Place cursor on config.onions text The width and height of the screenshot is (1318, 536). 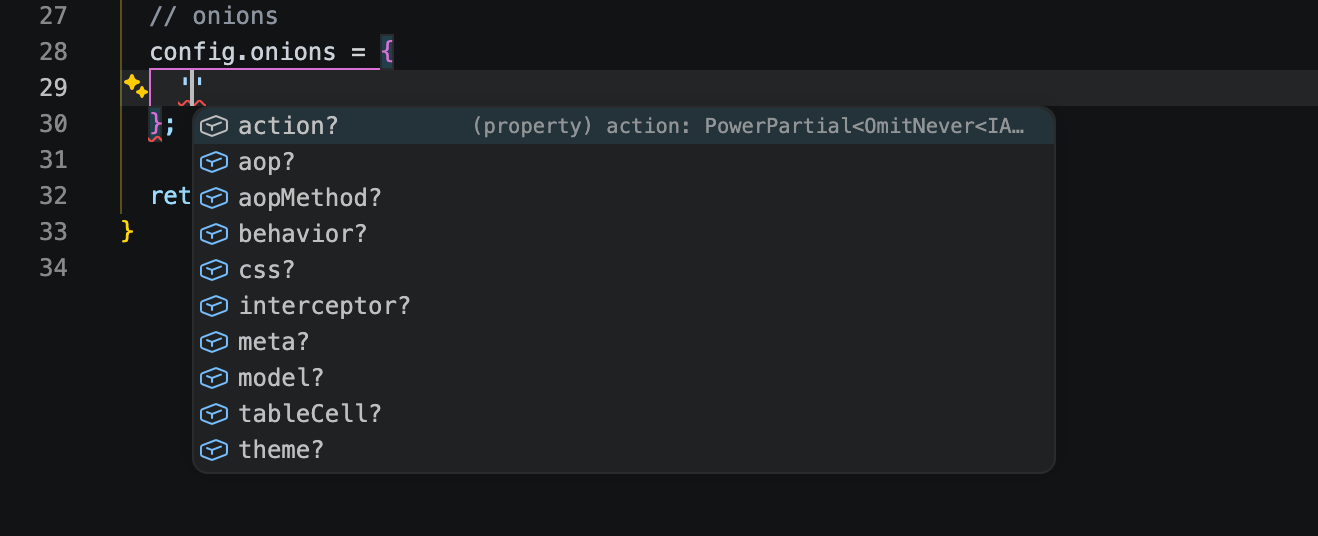242,52
